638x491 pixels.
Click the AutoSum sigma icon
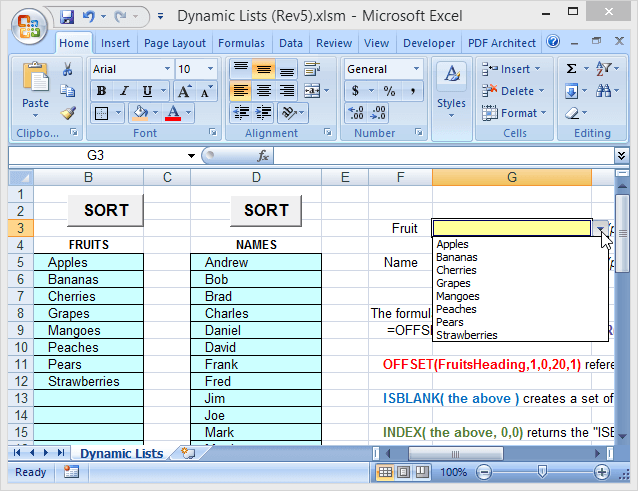tap(571, 69)
